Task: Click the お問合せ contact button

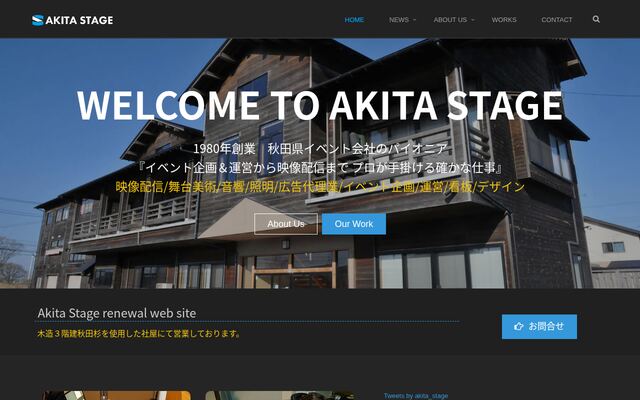Action: coord(539,327)
